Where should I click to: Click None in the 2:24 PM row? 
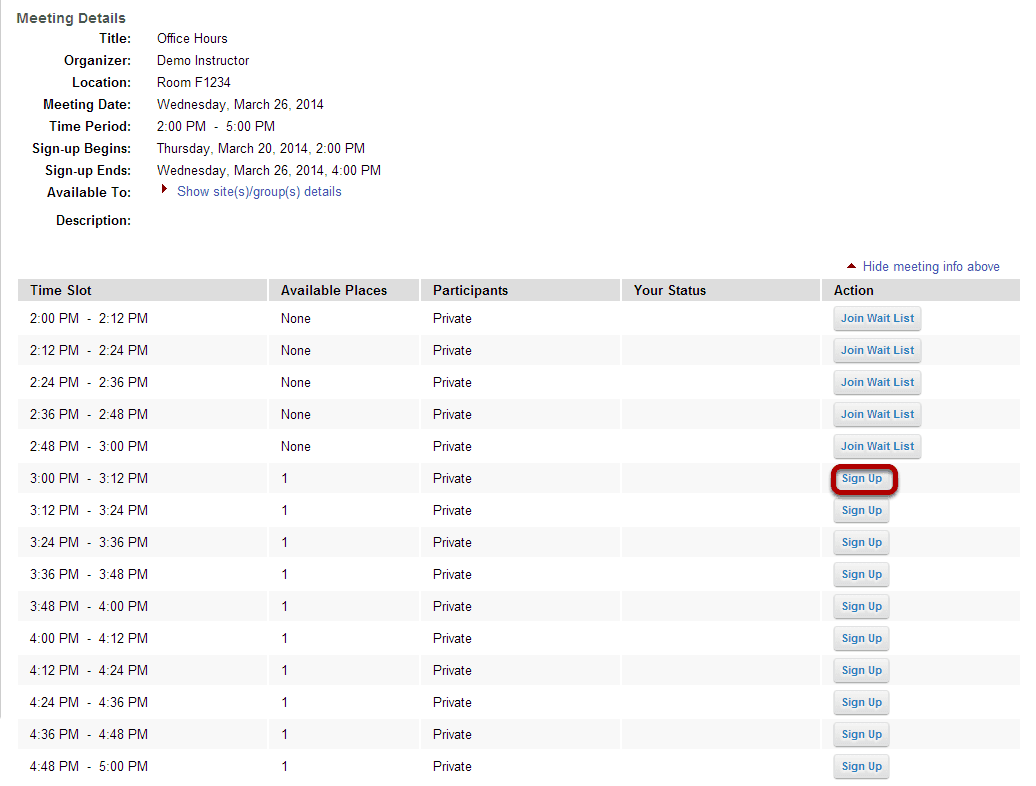click(295, 382)
